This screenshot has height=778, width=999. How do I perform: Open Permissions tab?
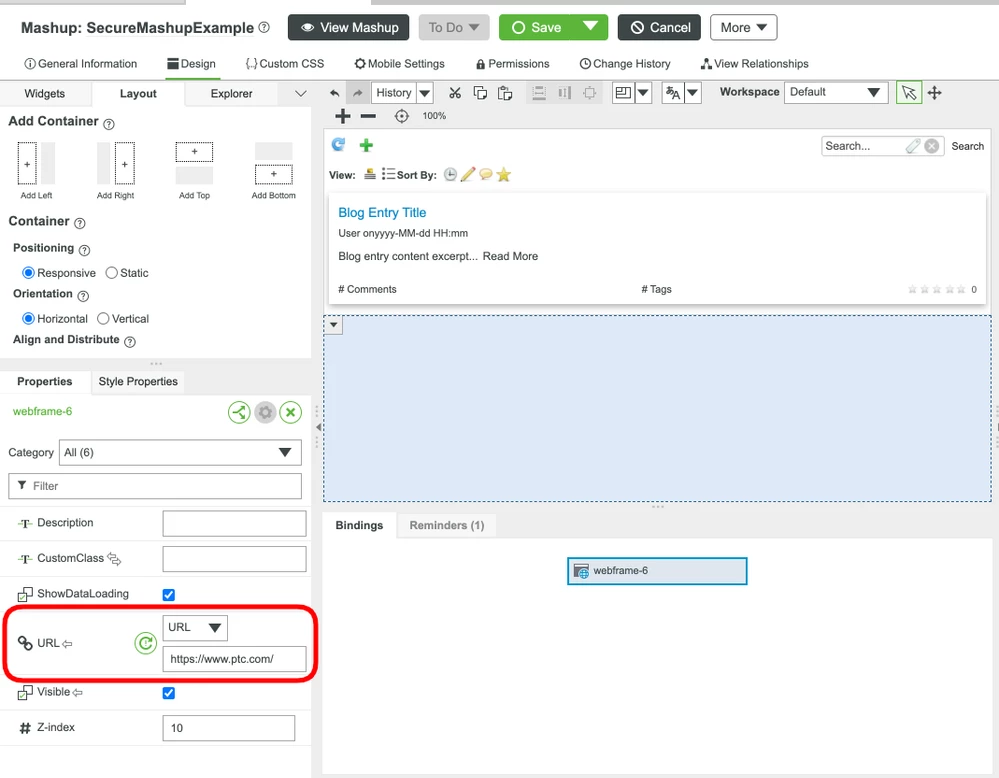coord(512,64)
